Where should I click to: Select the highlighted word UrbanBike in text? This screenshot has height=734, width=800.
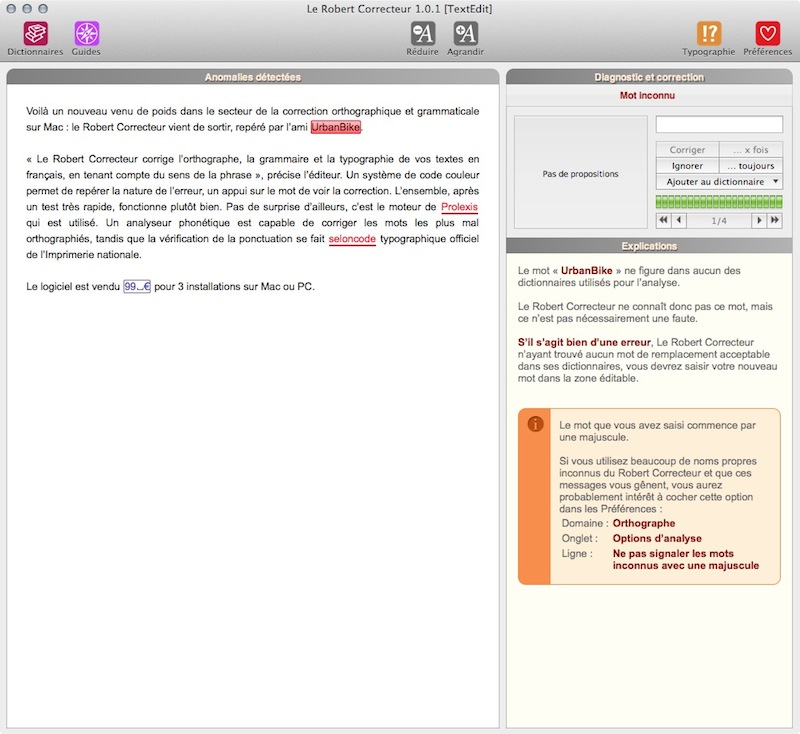click(336, 127)
